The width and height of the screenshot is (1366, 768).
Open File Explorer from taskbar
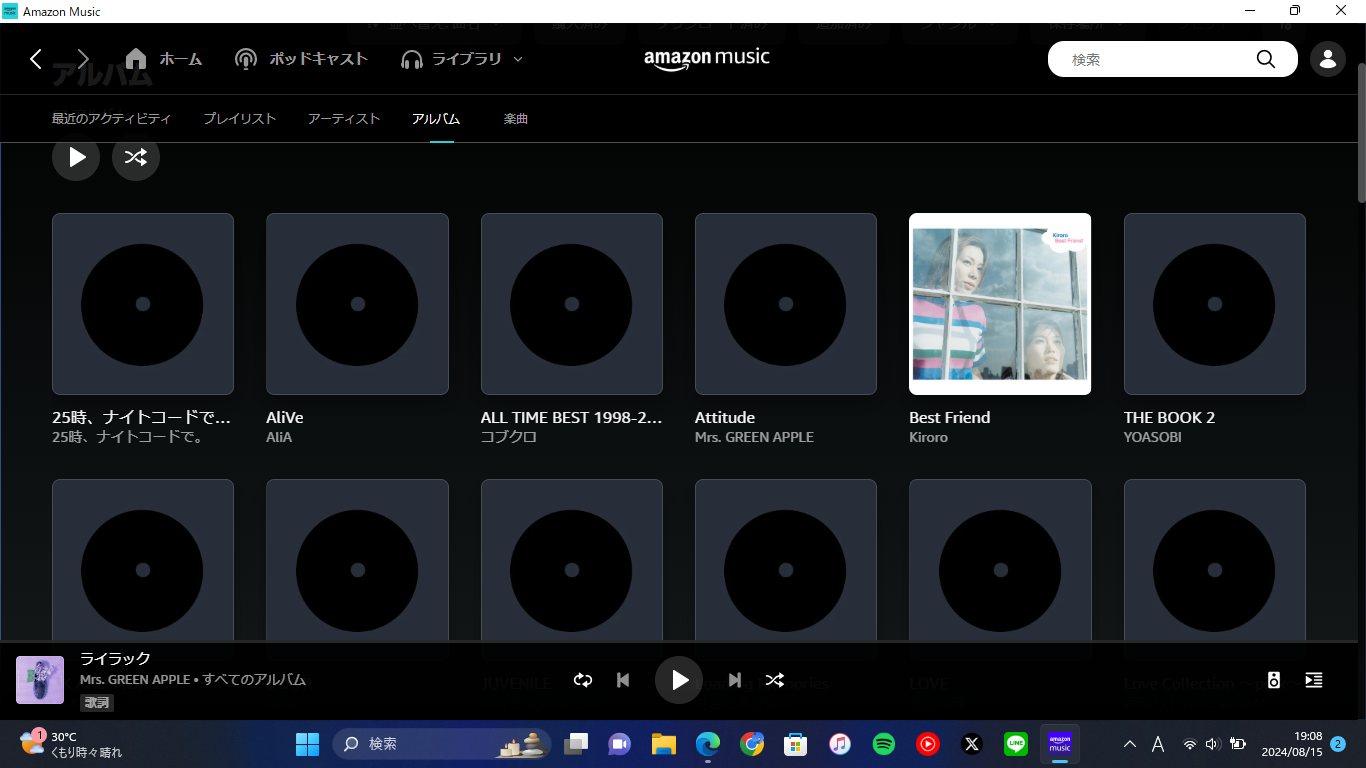[664, 744]
